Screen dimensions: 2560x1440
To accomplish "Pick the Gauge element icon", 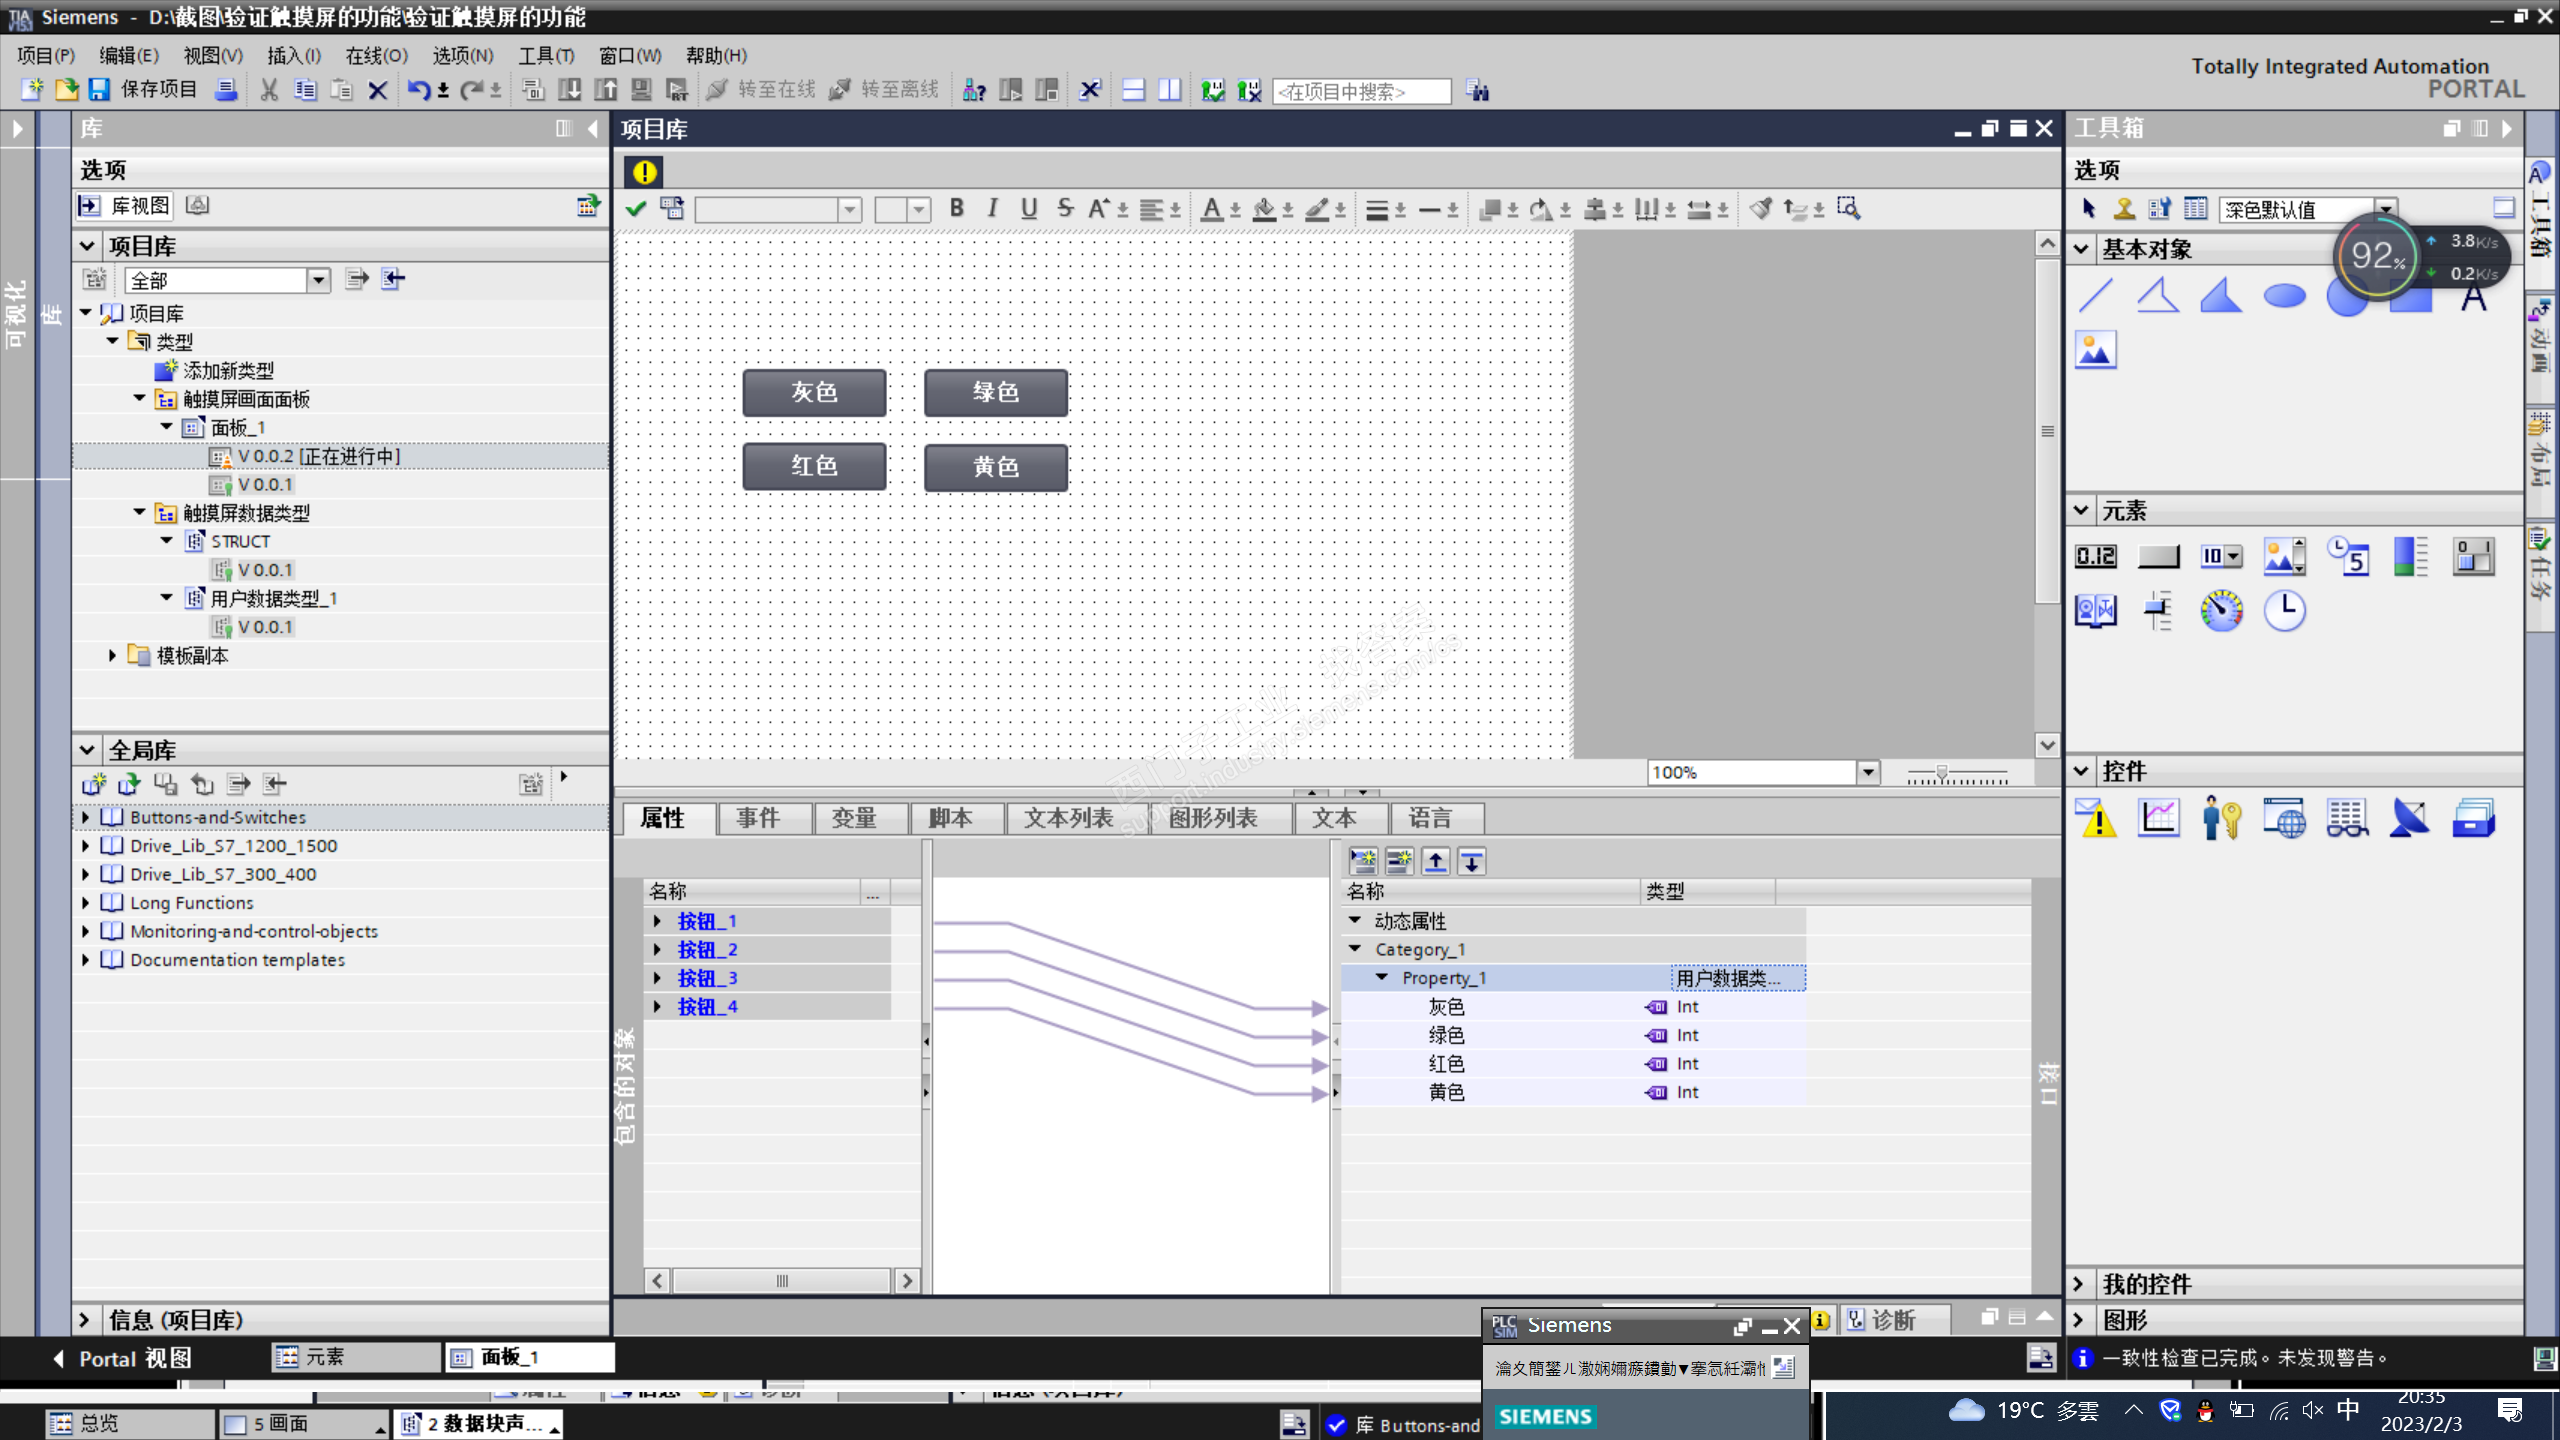I will pyautogui.click(x=2221, y=610).
